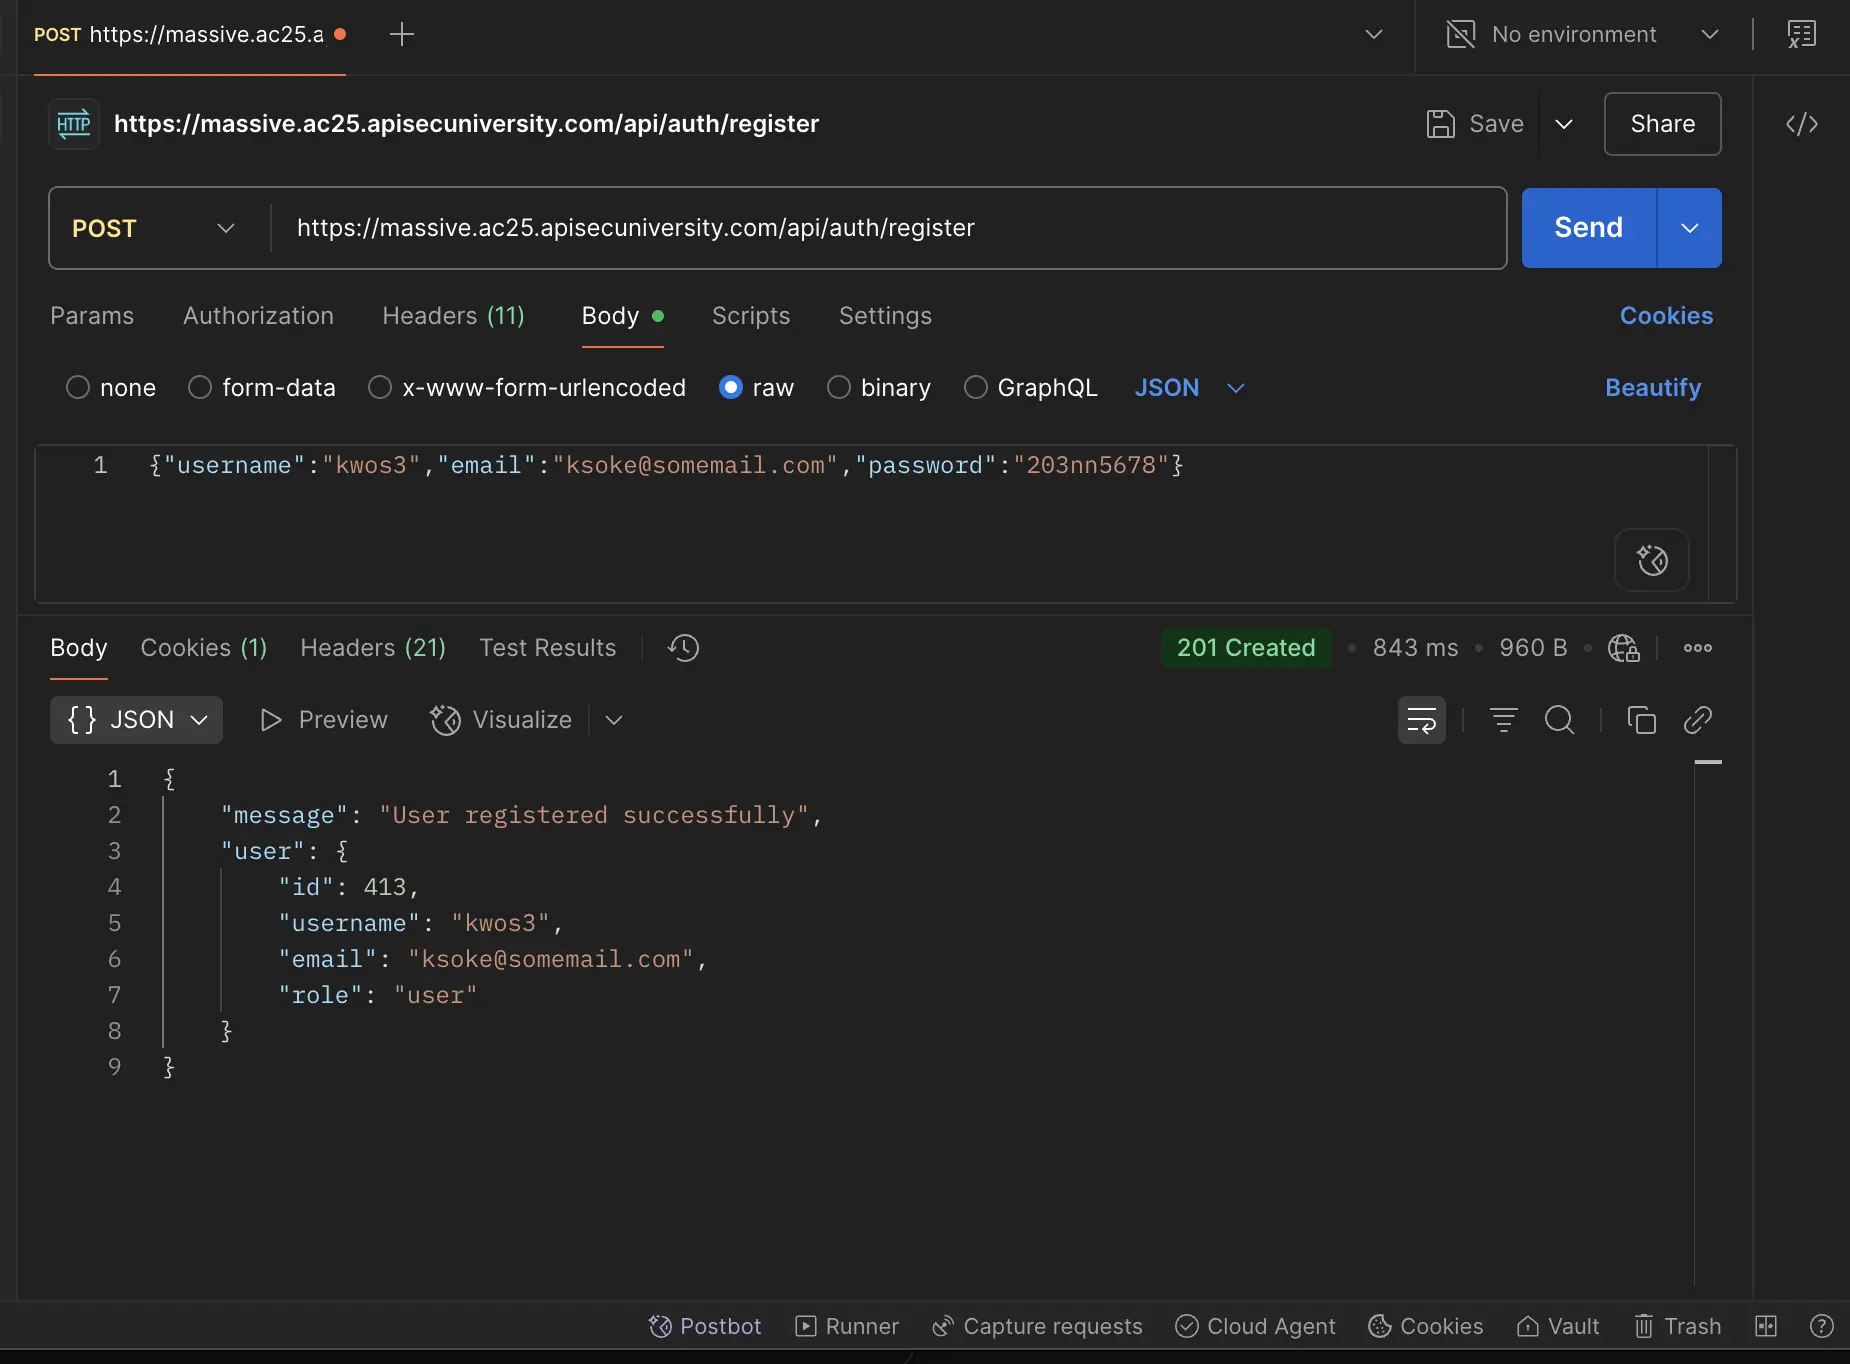The height and width of the screenshot is (1364, 1850).
Task: Switch to the Params tab
Action: (92, 316)
